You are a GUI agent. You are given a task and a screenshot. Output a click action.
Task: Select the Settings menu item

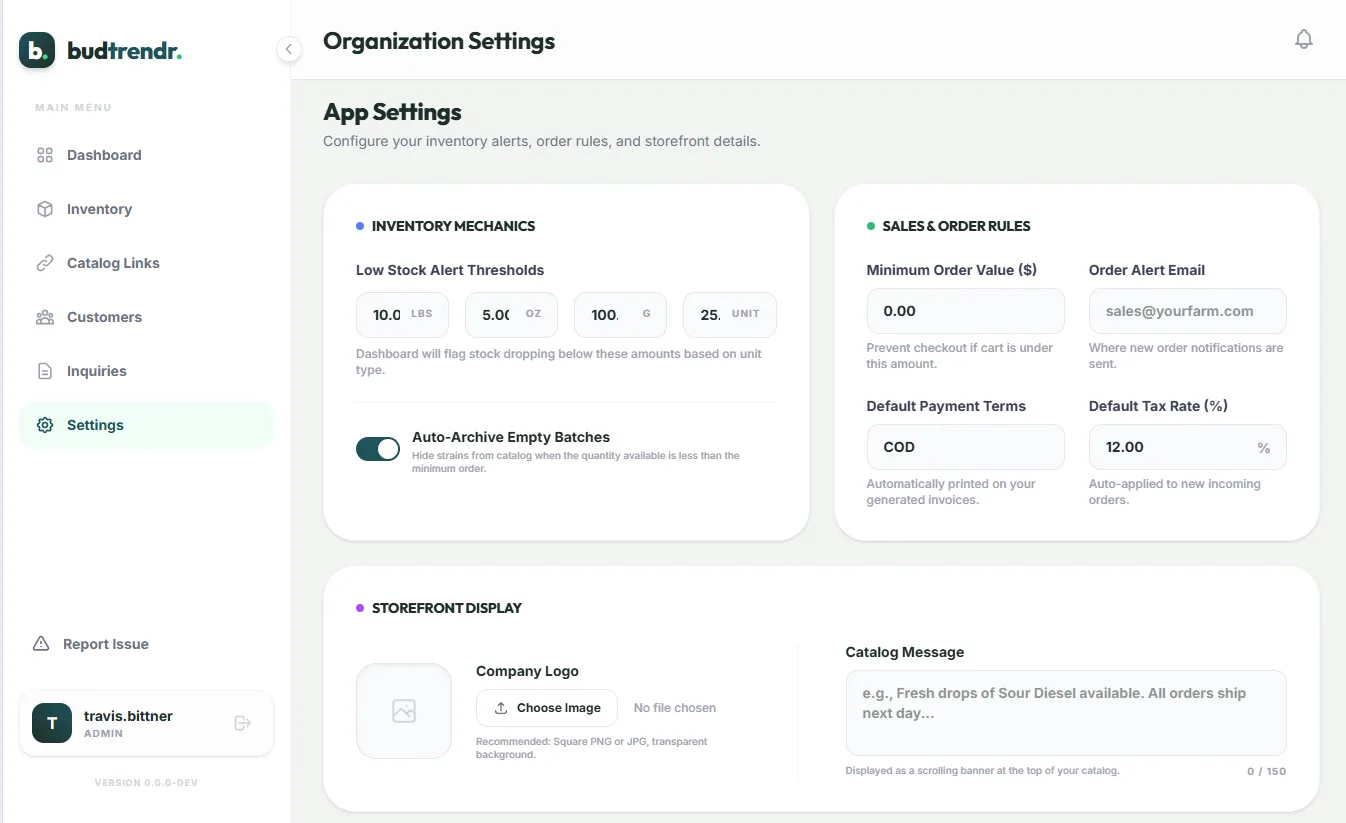pos(146,425)
